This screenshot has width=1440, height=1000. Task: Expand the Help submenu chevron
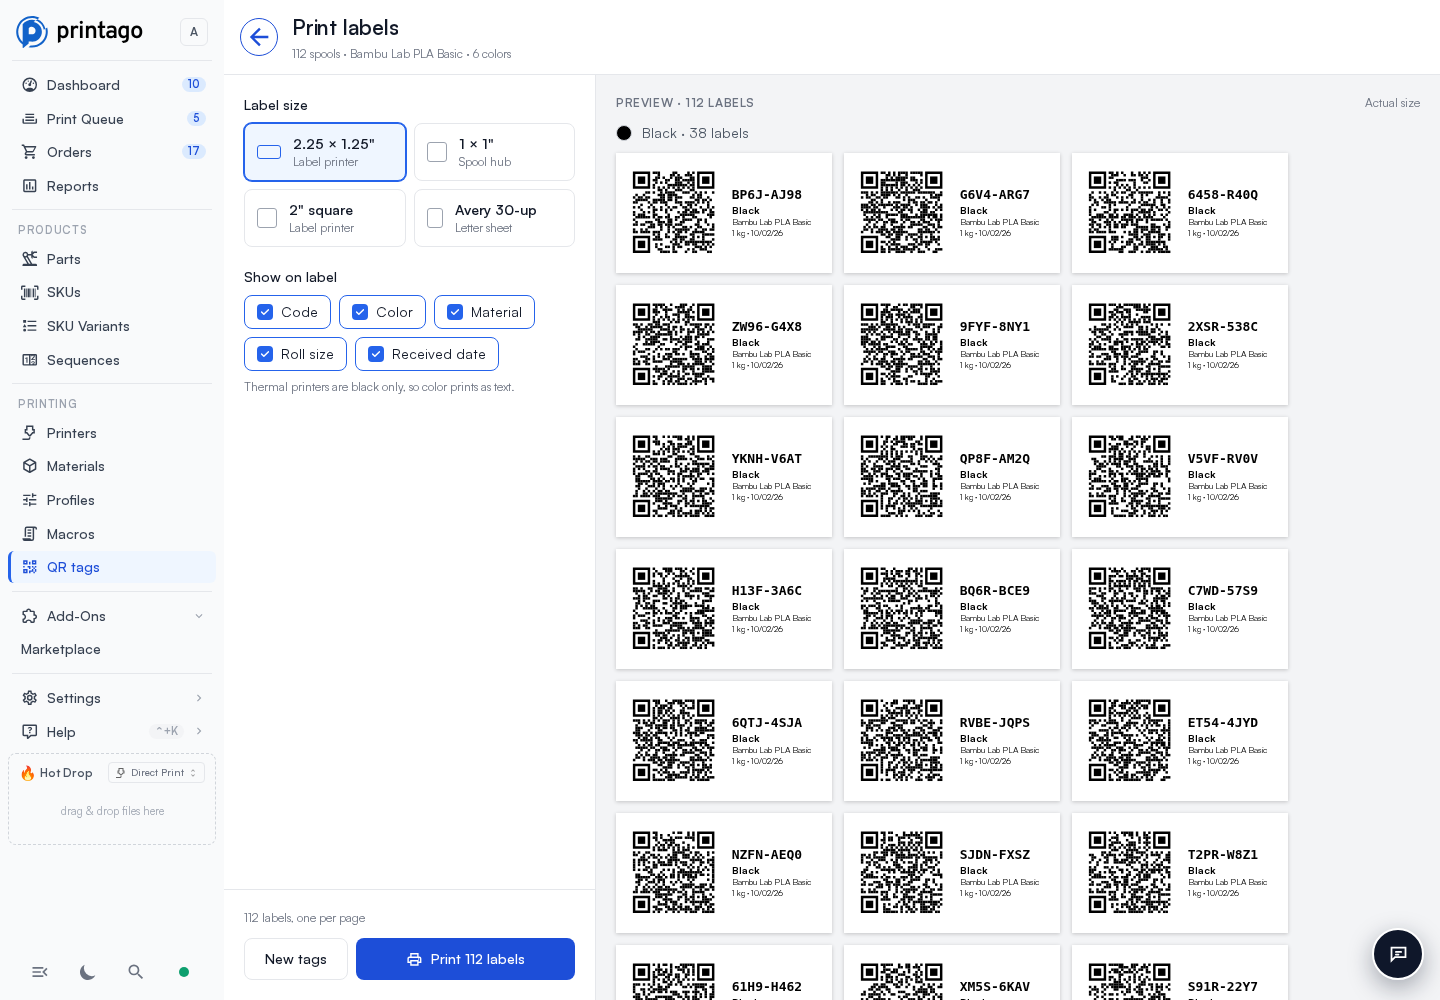(199, 731)
